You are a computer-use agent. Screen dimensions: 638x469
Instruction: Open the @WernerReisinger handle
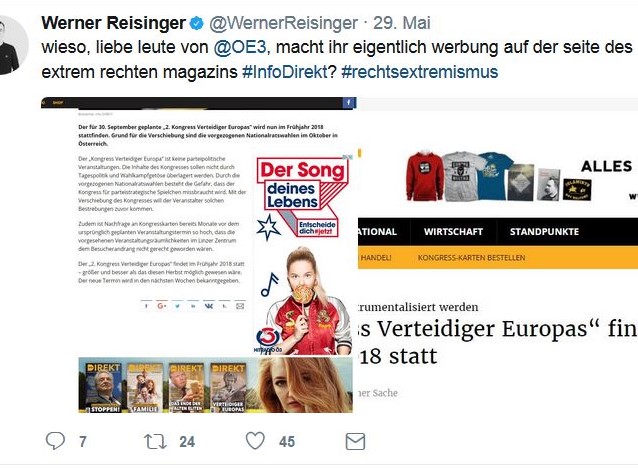point(284,23)
